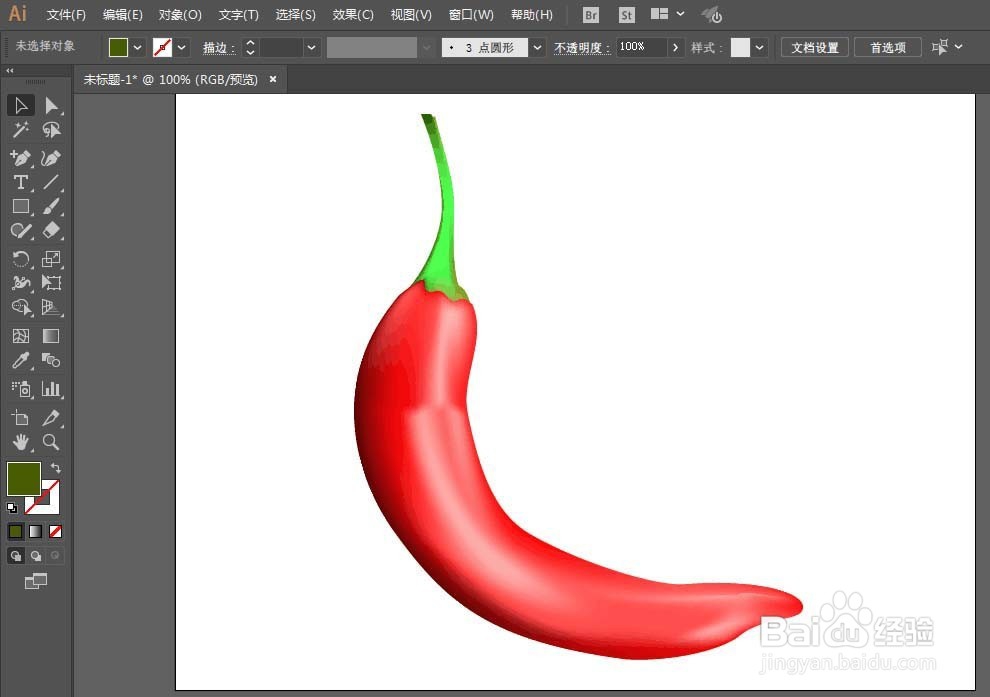The image size is (990, 697).
Task: Select the Rotate tool
Action: pos(20,259)
